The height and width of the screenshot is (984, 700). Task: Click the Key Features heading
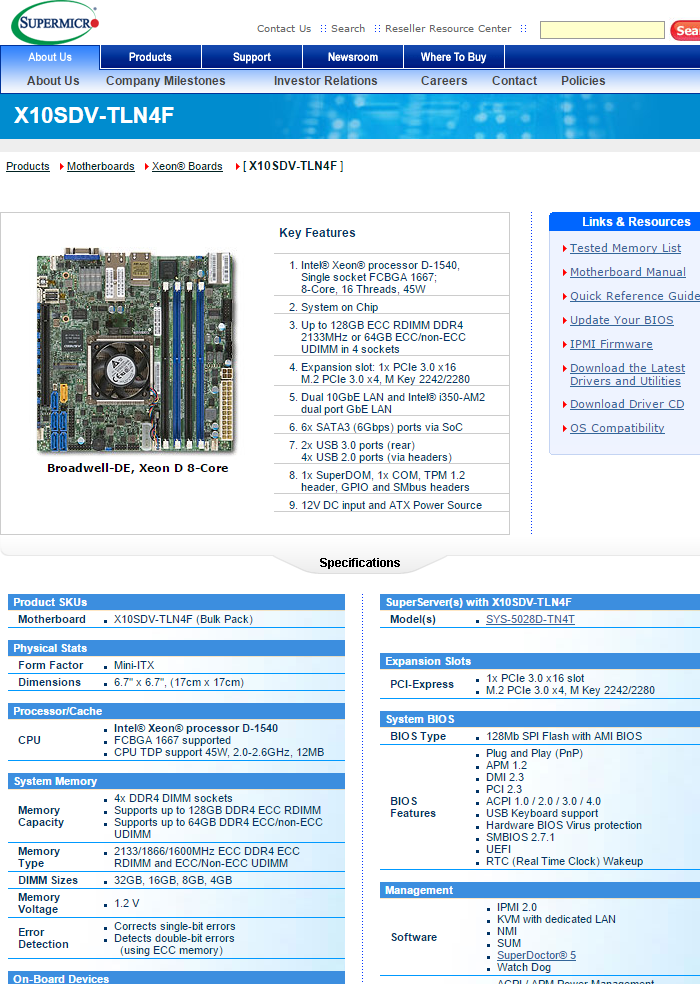click(317, 233)
